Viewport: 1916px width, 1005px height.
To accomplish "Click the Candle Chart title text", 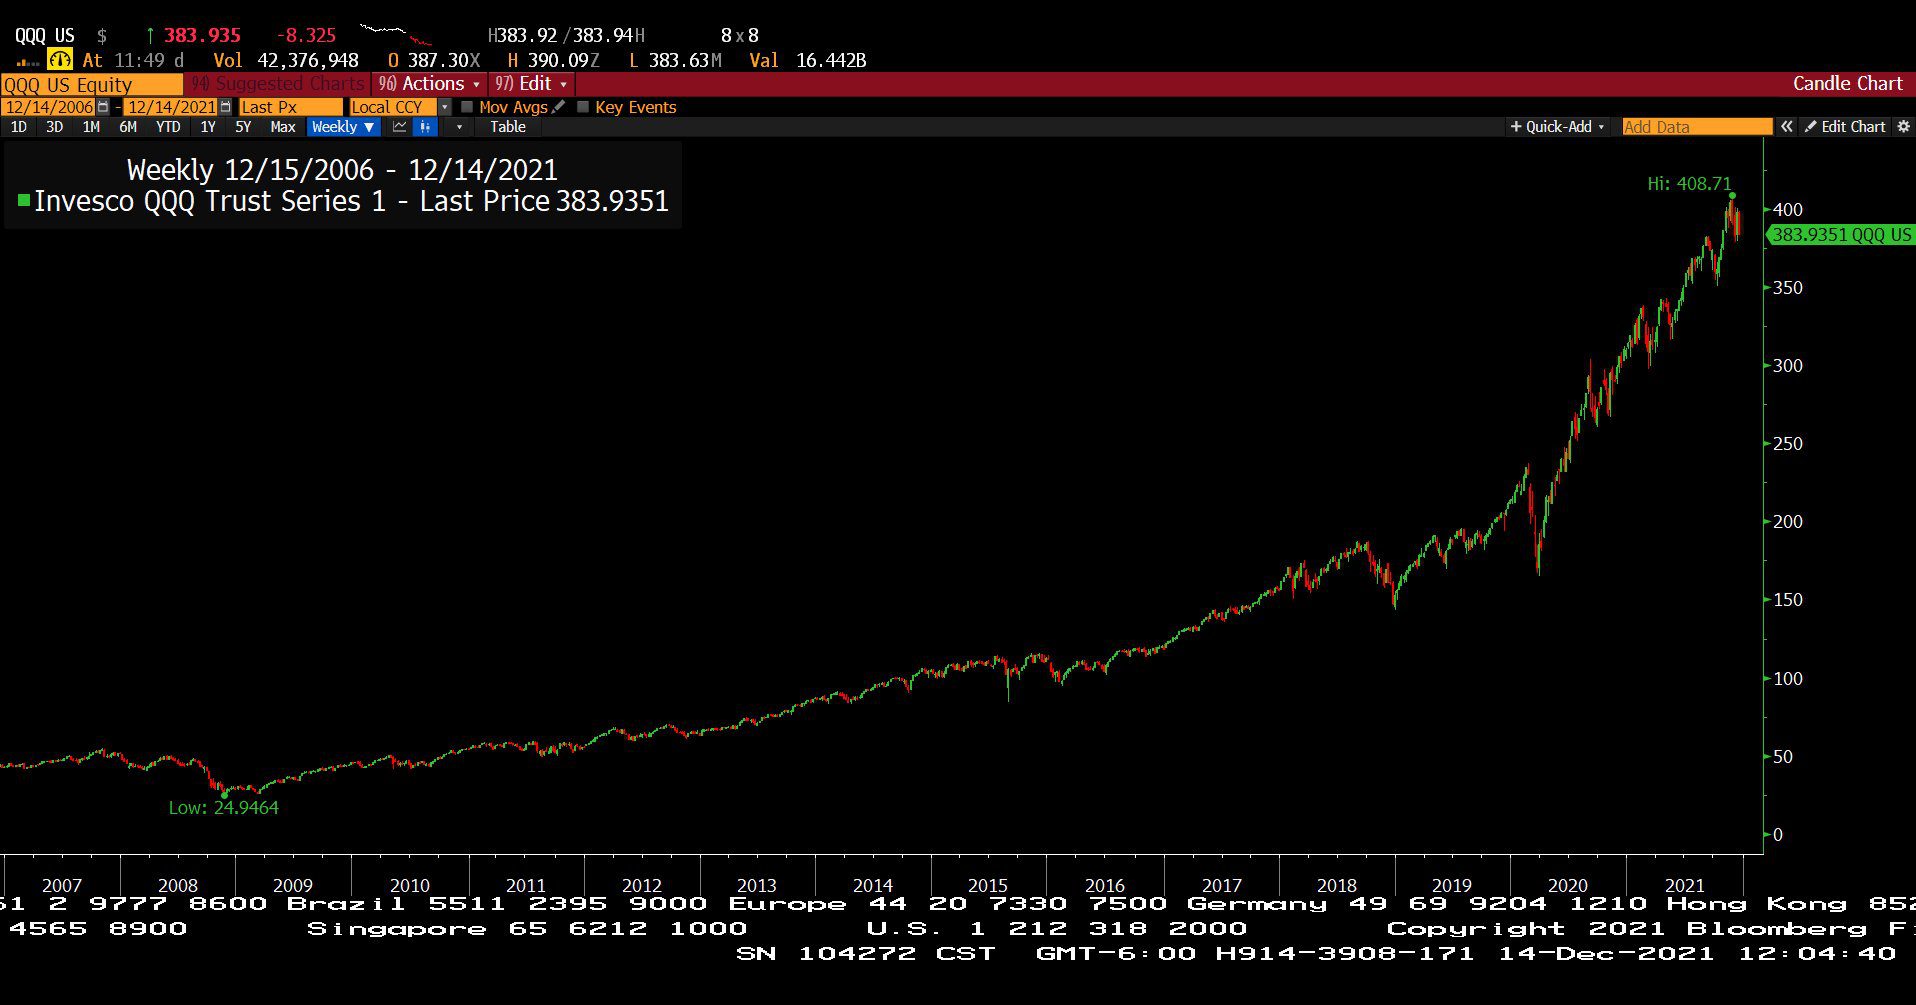I will [1847, 84].
